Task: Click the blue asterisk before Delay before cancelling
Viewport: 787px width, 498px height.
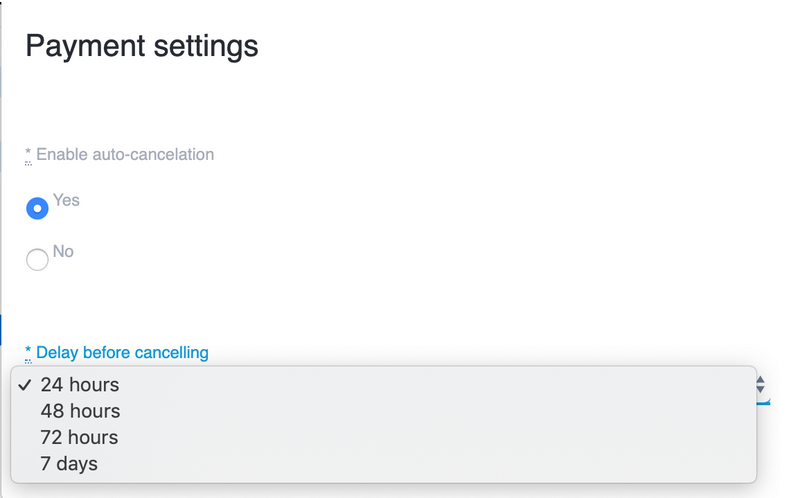Action: tap(28, 353)
